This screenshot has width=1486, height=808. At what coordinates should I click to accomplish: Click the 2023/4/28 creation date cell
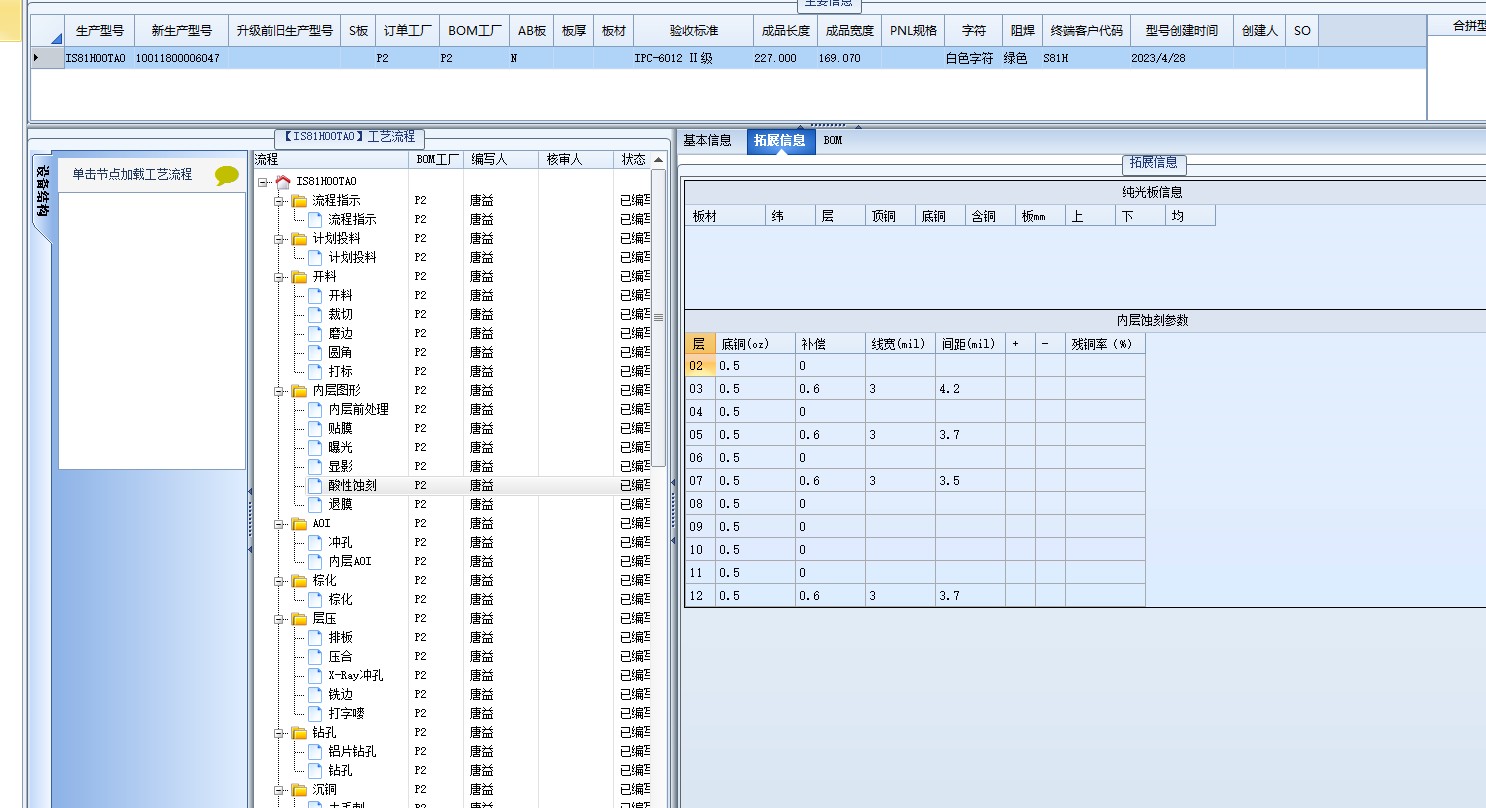point(1182,58)
